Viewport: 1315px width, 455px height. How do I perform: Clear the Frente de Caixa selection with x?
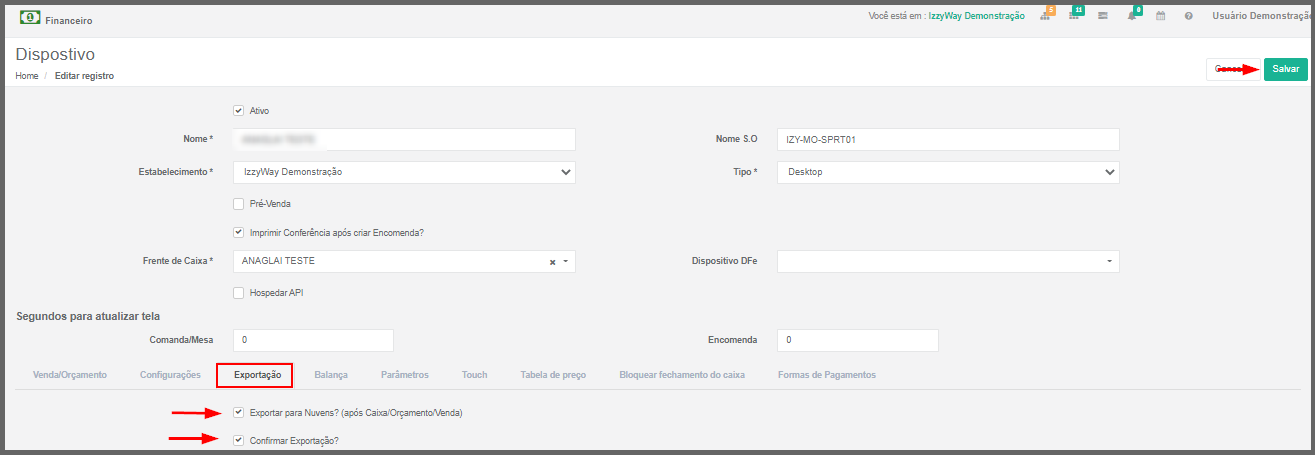pos(552,262)
